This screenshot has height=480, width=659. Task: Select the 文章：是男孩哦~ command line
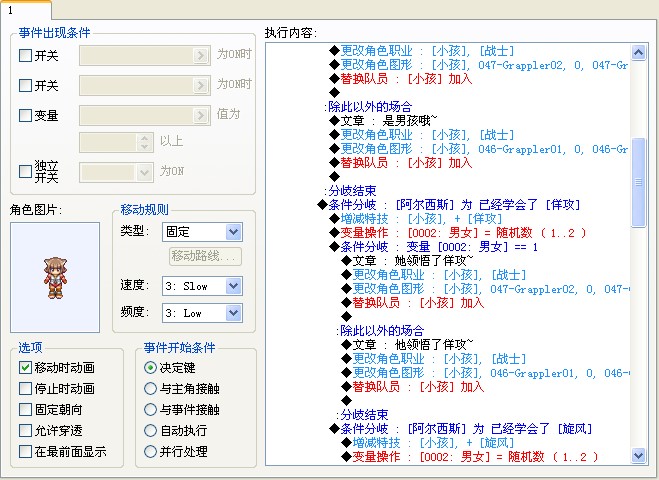click(383, 121)
